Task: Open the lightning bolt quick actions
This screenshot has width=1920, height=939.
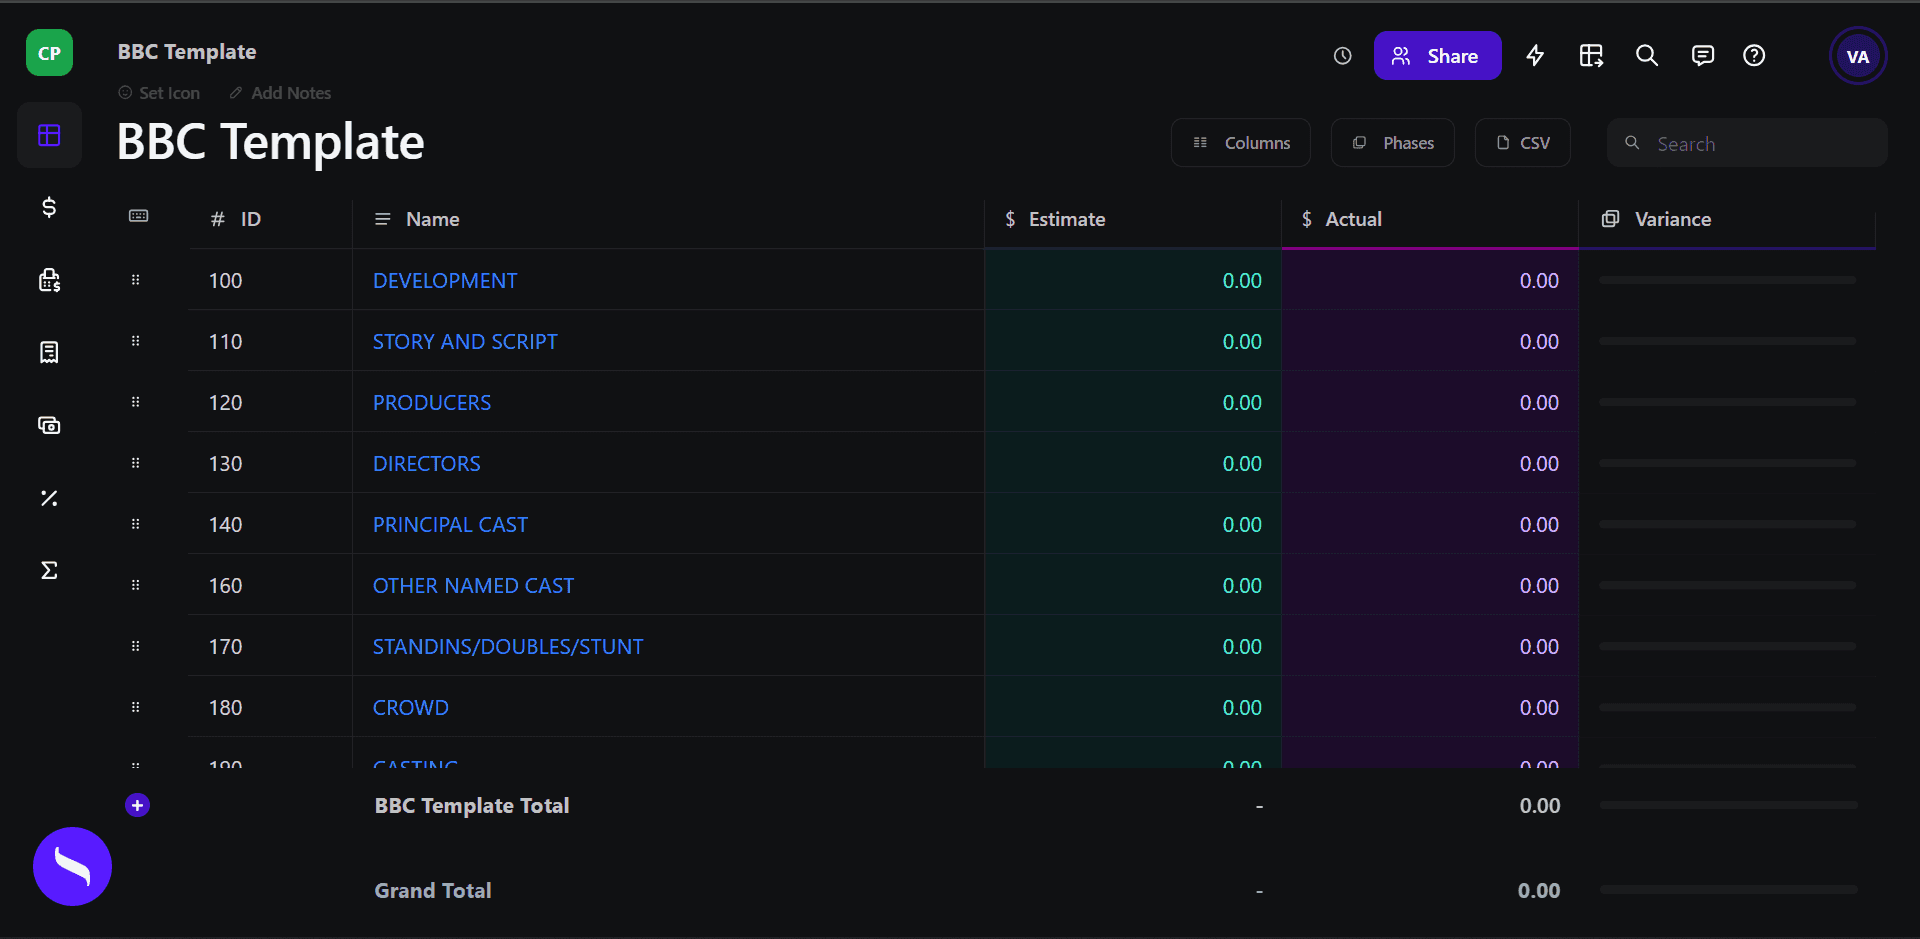Action: [x=1535, y=56]
